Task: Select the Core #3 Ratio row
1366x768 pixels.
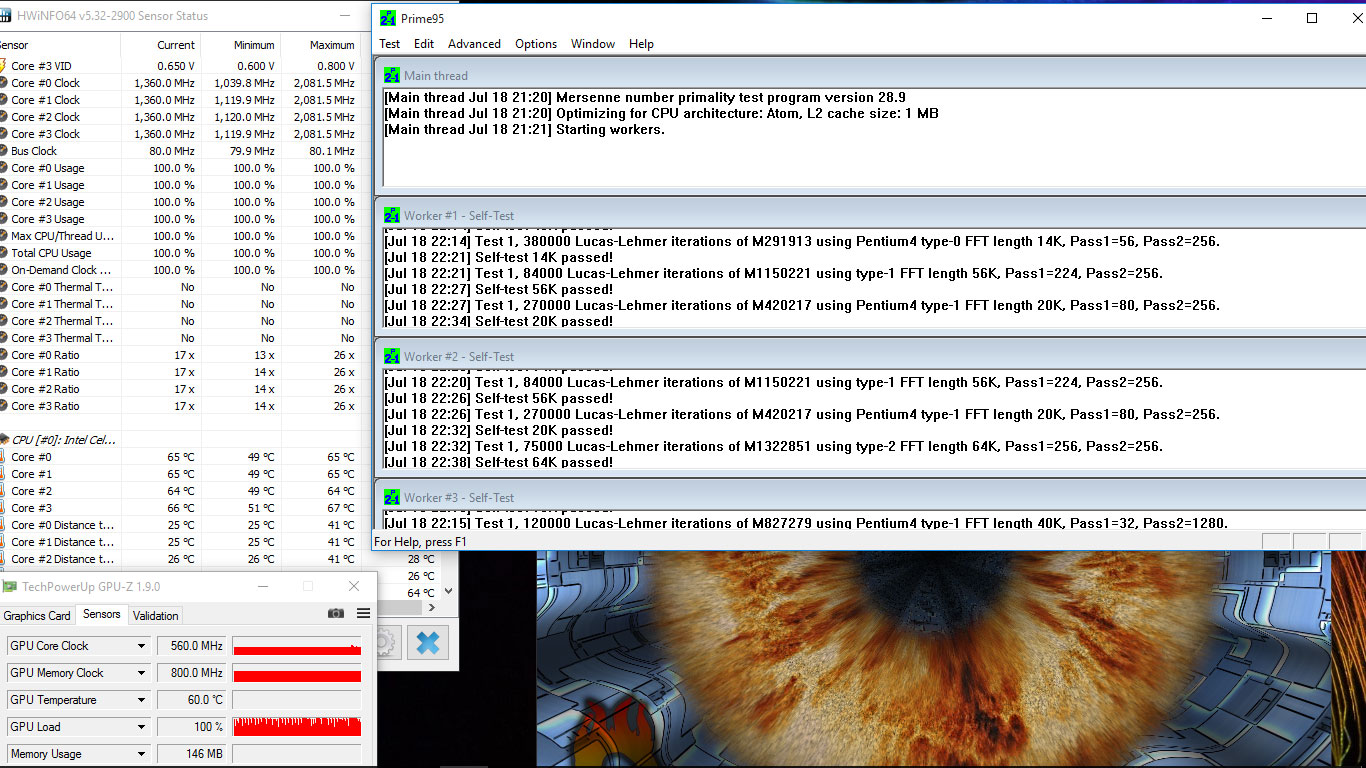Action: click(180, 406)
